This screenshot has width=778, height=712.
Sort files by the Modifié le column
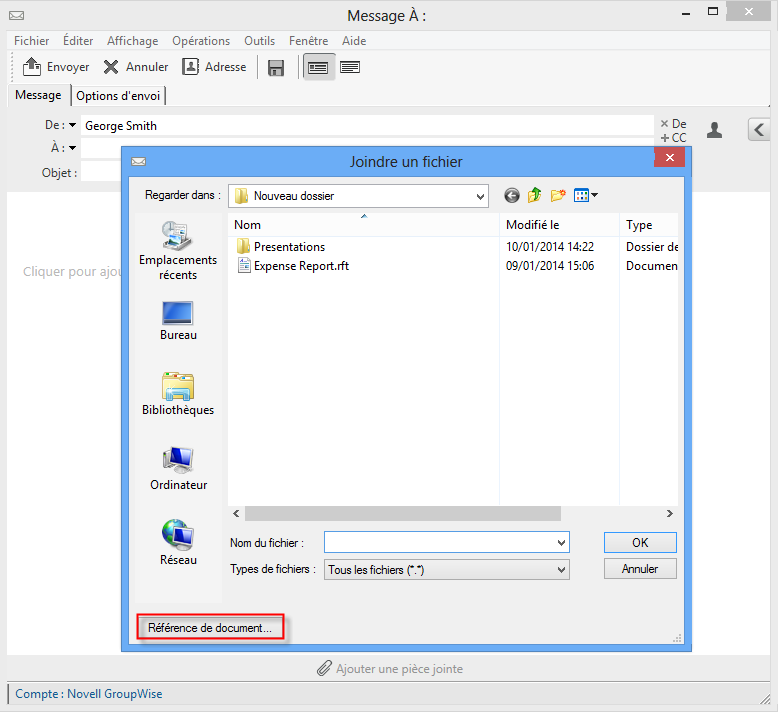point(559,225)
